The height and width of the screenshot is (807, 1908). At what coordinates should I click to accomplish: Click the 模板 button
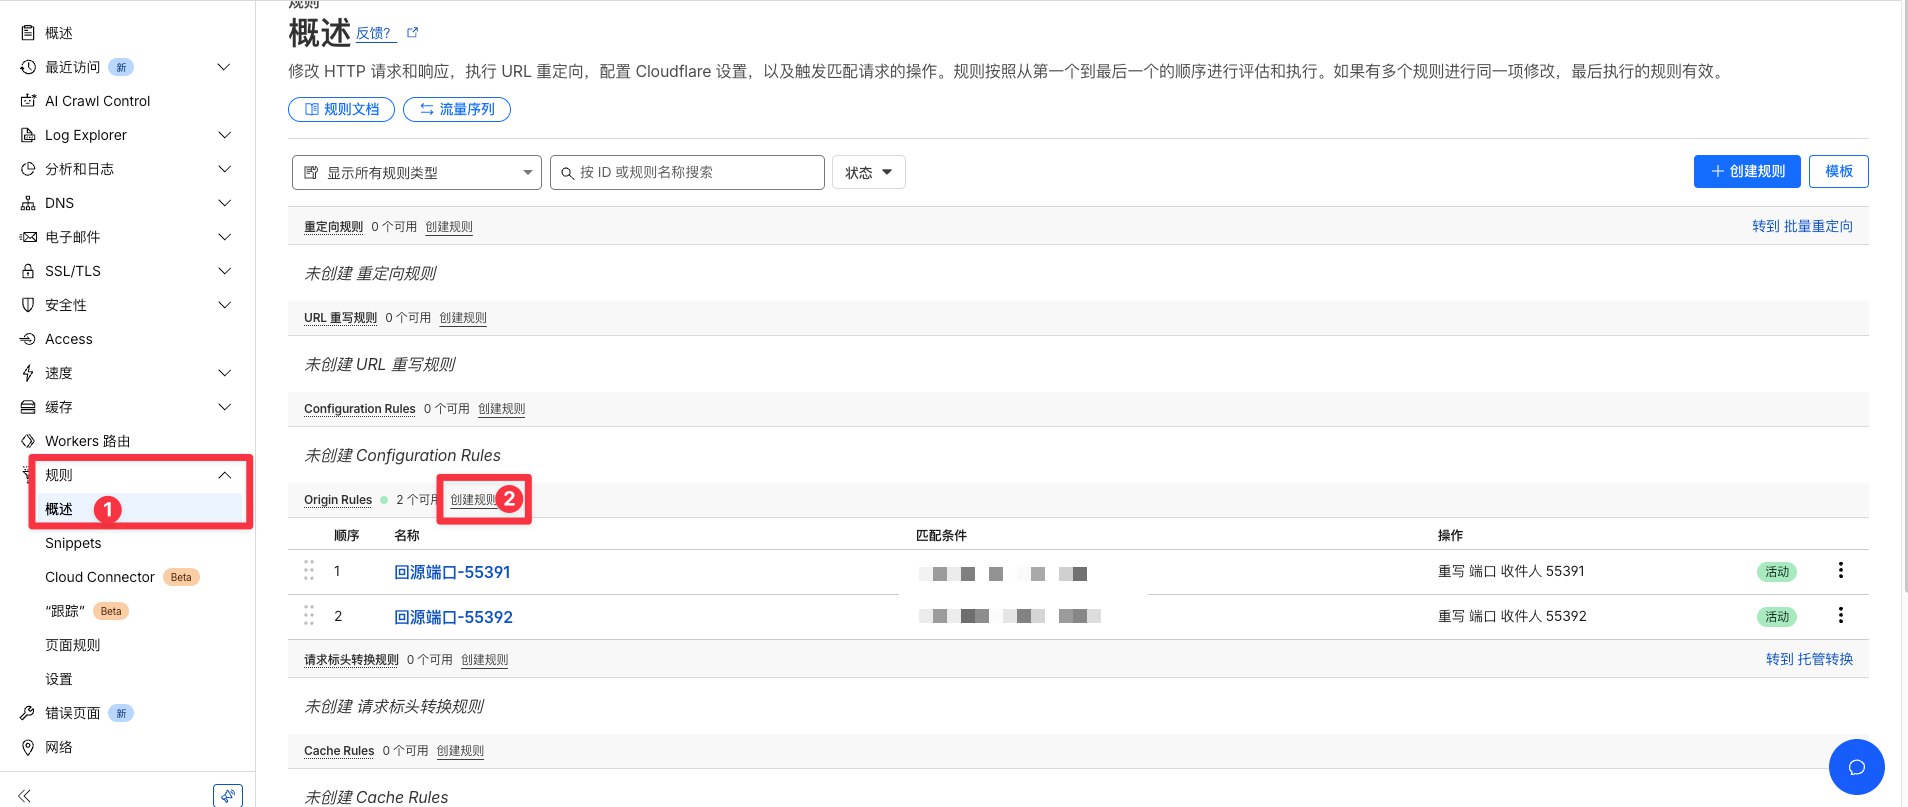pos(1839,171)
